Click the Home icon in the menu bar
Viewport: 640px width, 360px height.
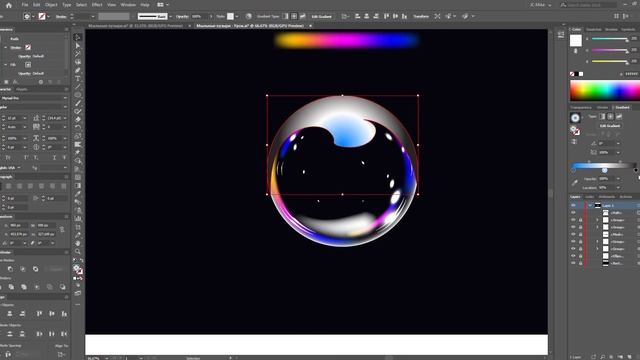pos(9,5)
